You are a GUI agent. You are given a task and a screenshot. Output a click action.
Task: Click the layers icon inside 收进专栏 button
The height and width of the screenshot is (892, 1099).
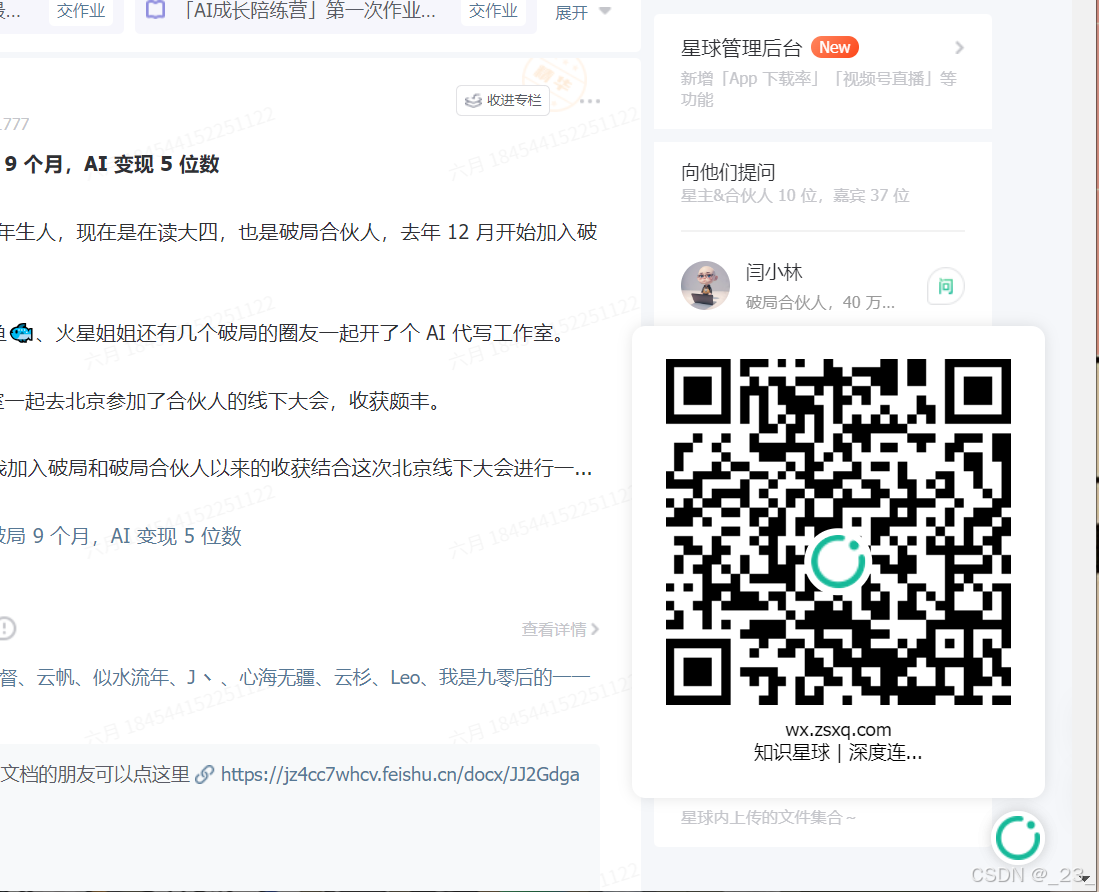pos(471,100)
